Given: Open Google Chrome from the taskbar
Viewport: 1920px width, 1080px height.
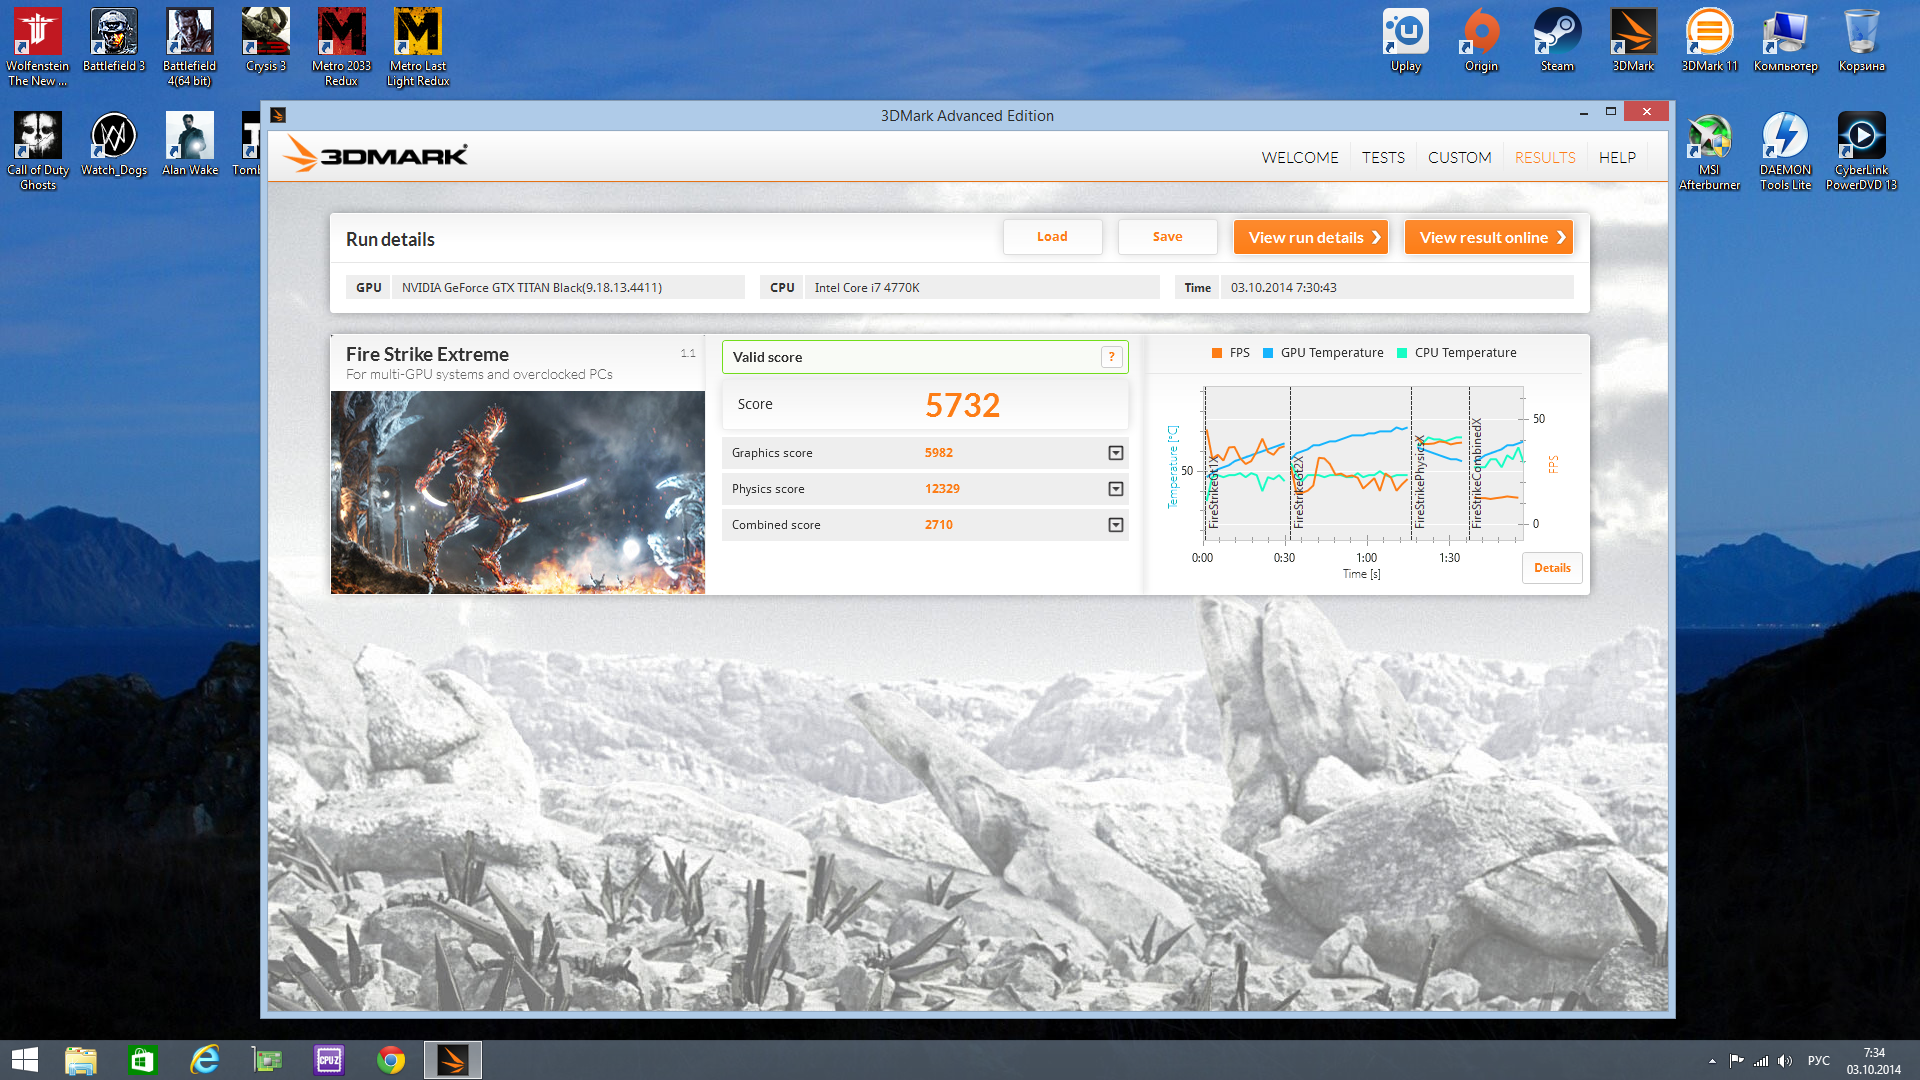Looking at the screenshot, I should click(x=391, y=1060).
